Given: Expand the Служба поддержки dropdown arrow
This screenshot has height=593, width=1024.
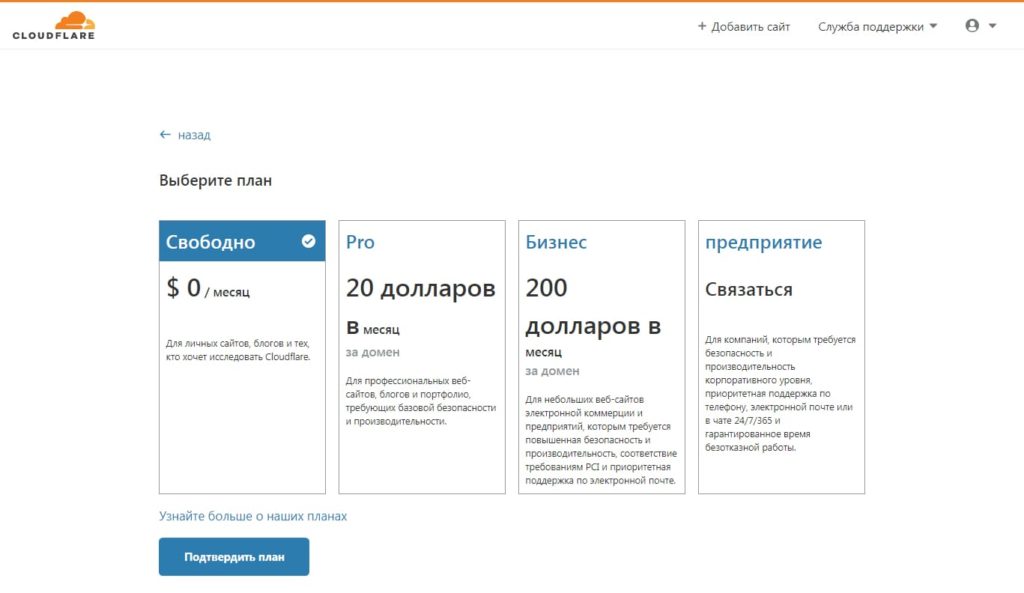Looking at the screenshot, I should click(x=933, y=26).
